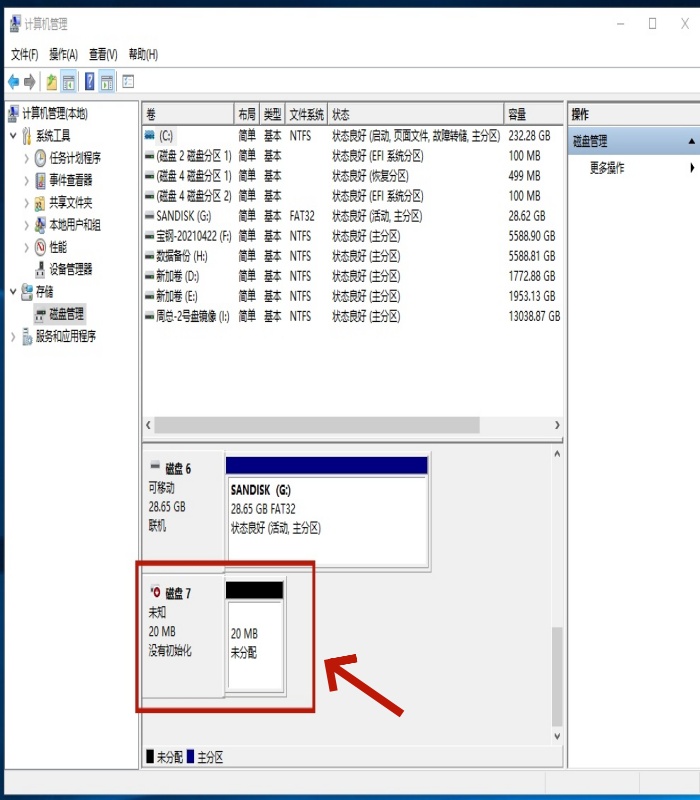Click the Disk 7 uninitialized disk icon

click(155, 593)
